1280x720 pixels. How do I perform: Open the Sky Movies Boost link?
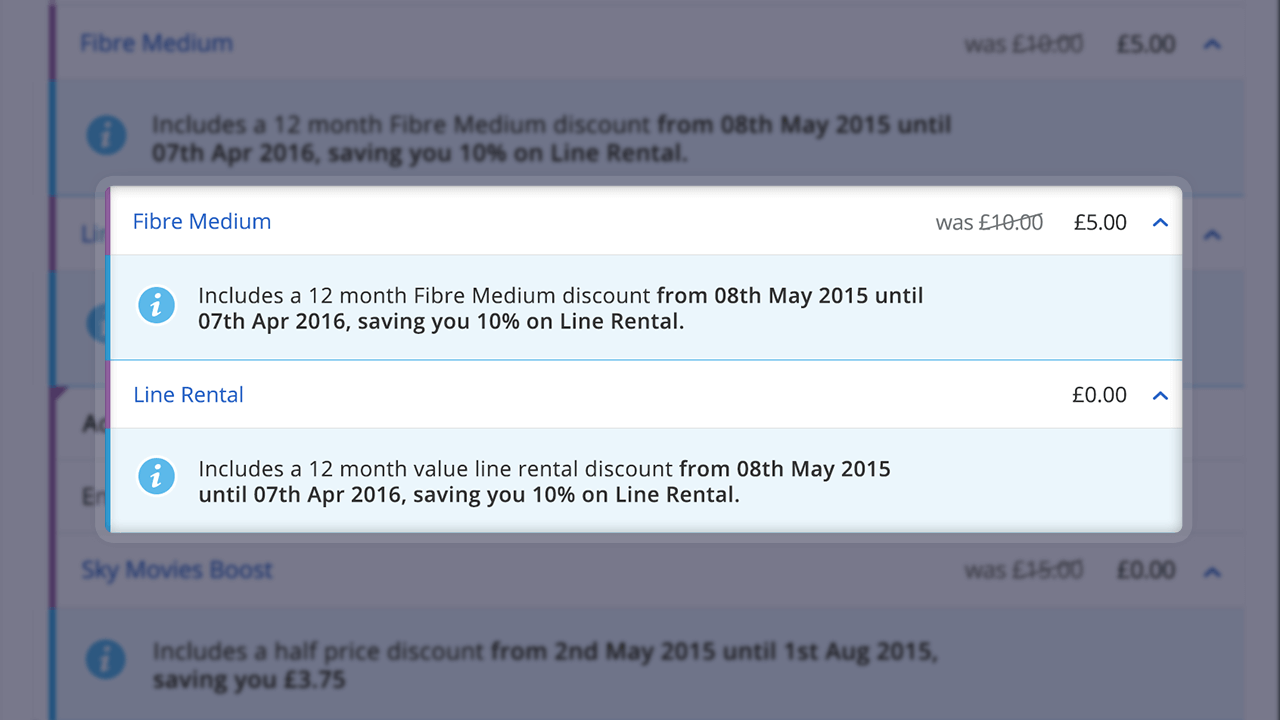coord(177,570)
